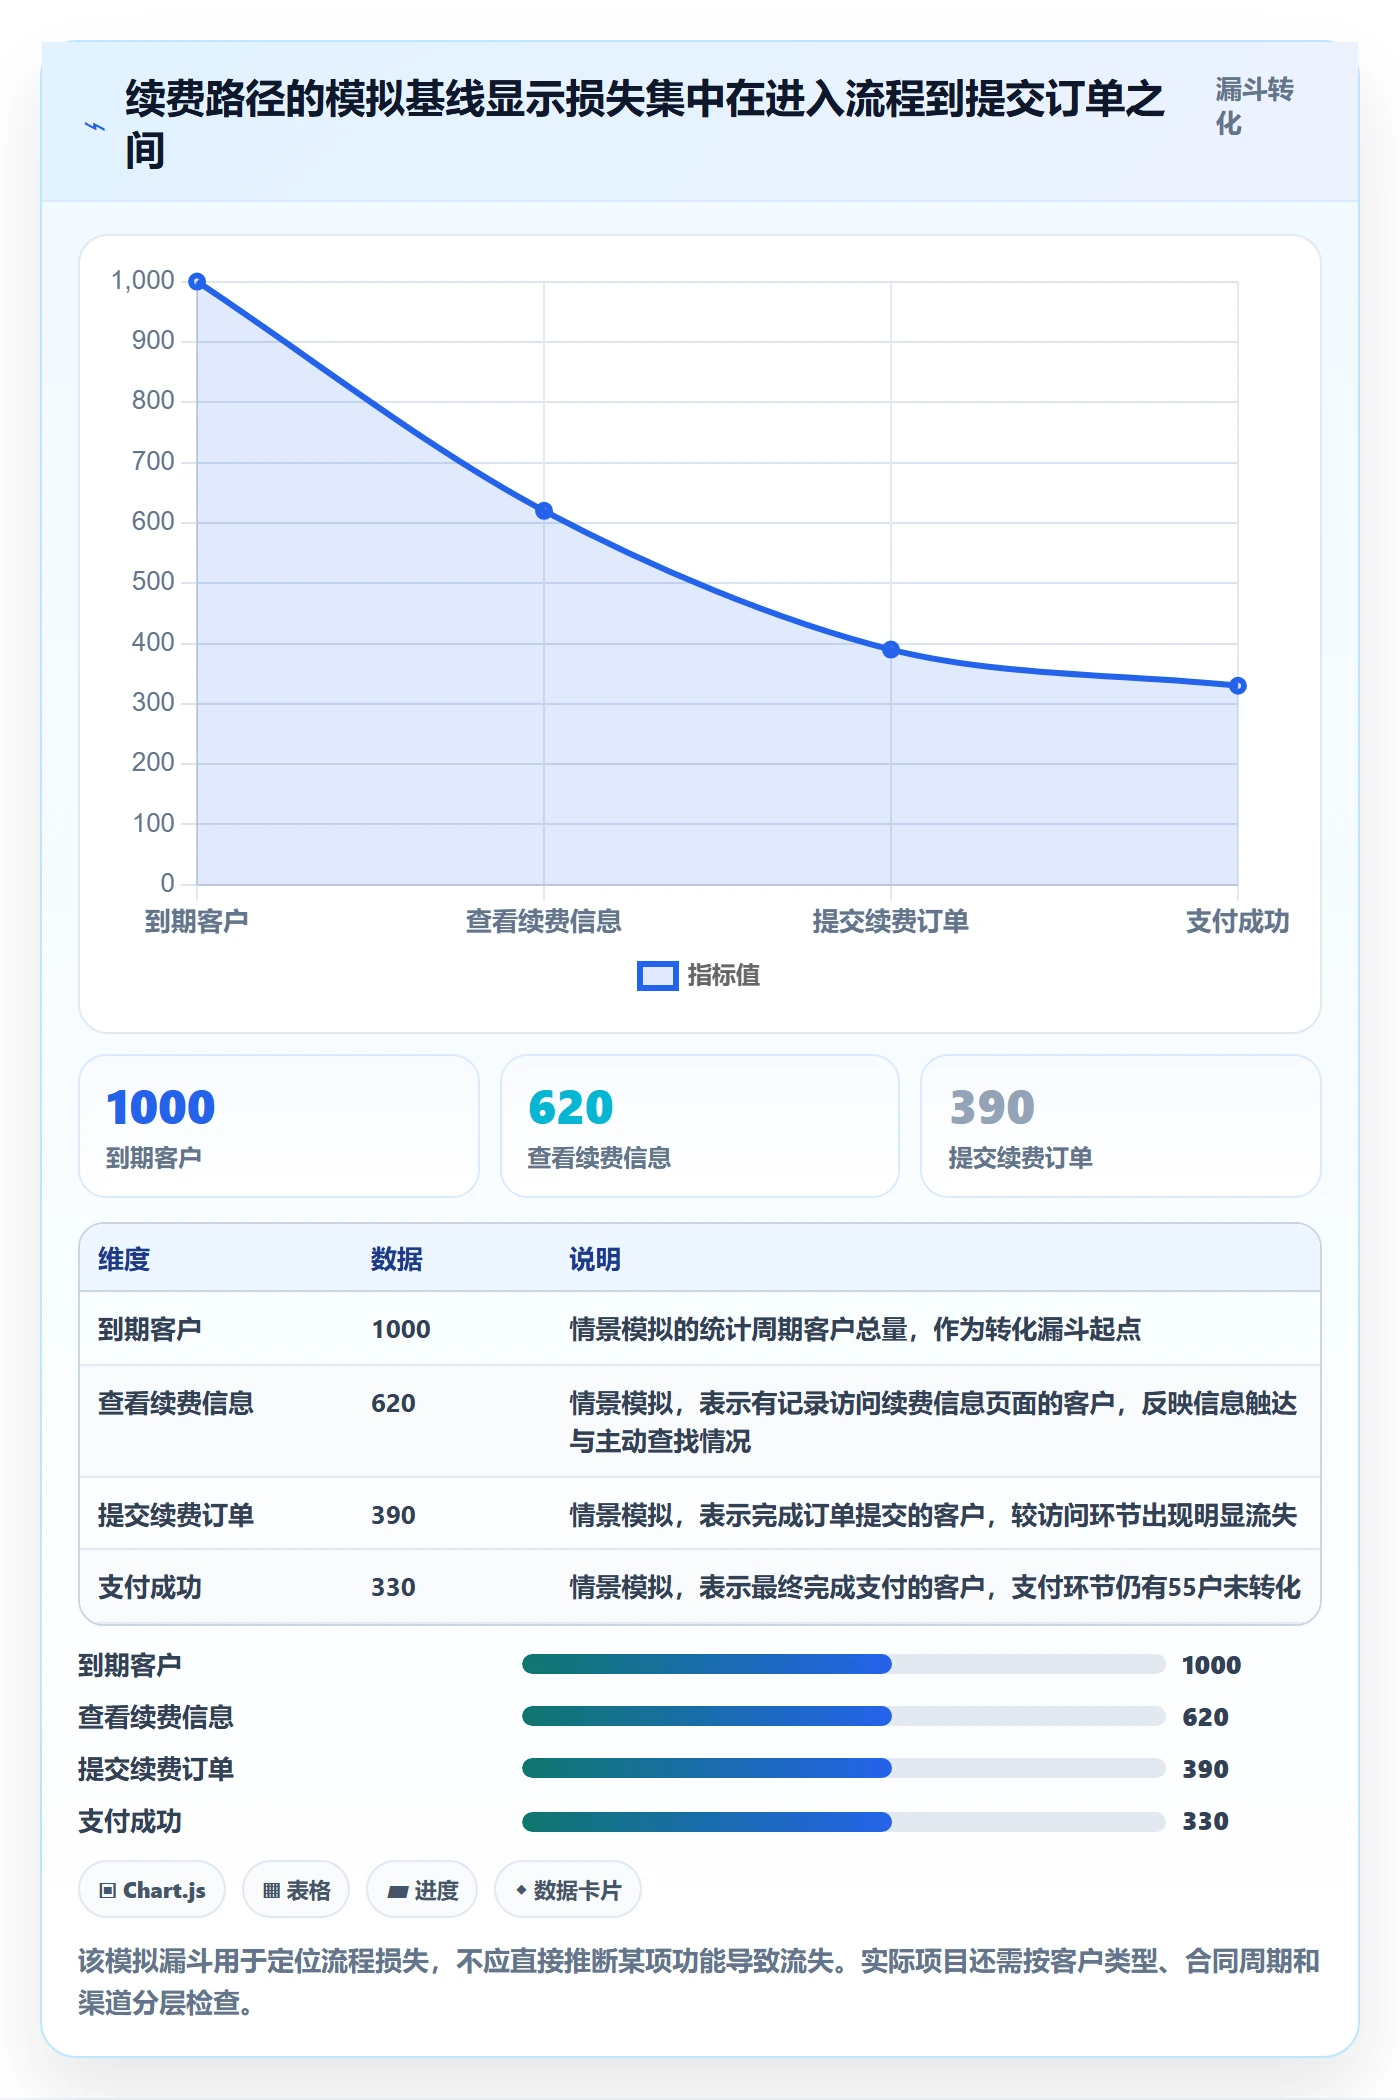The image size is (1400, 2100).
Task: Click the 到期客户 progress bar
Action: (x=844, y=1664)
